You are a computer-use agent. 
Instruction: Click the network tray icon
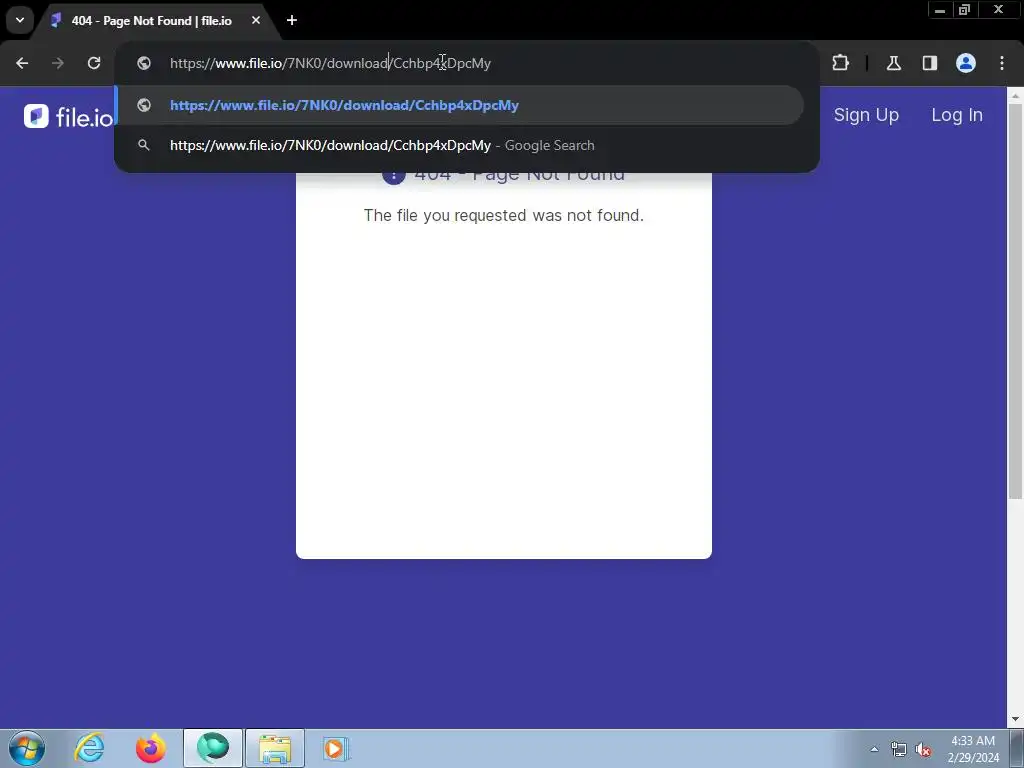click(899, 749)
